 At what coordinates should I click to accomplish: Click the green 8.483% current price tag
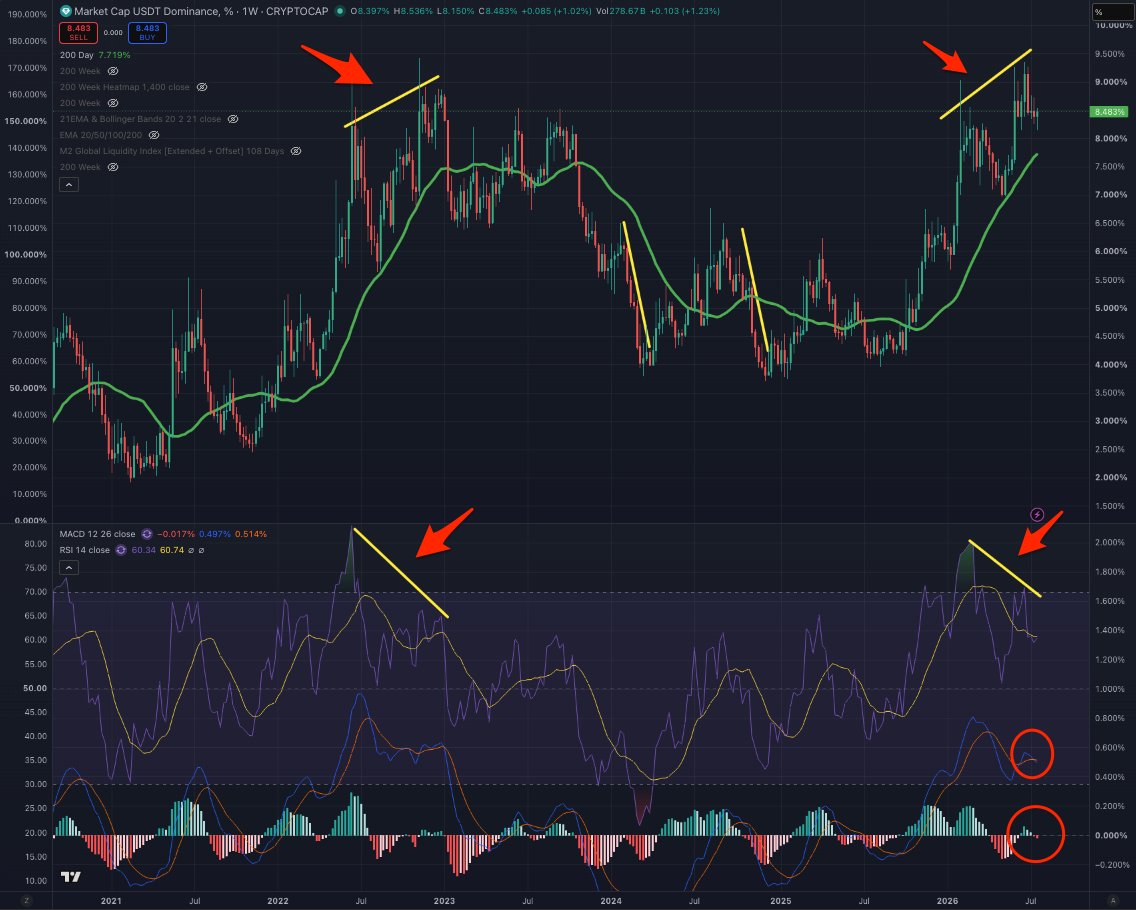pos(1109,112)
